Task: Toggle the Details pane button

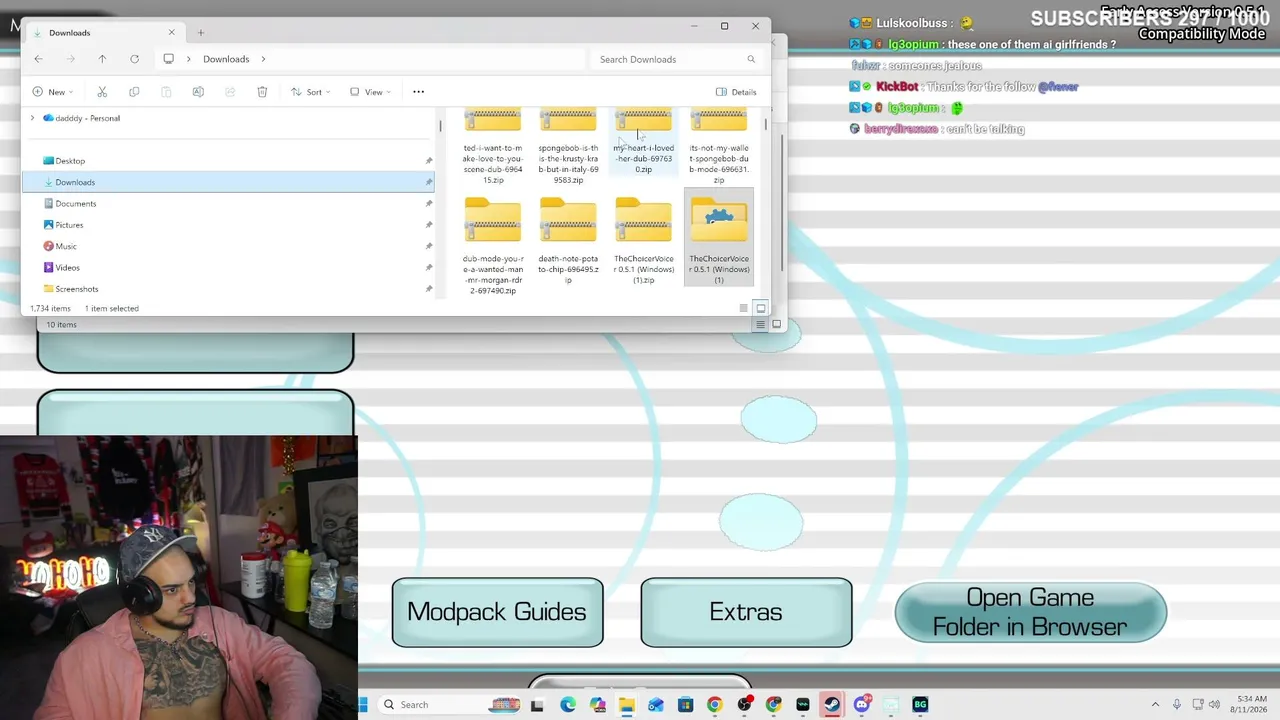Action: pyautogui.click(x=736, y=92)
